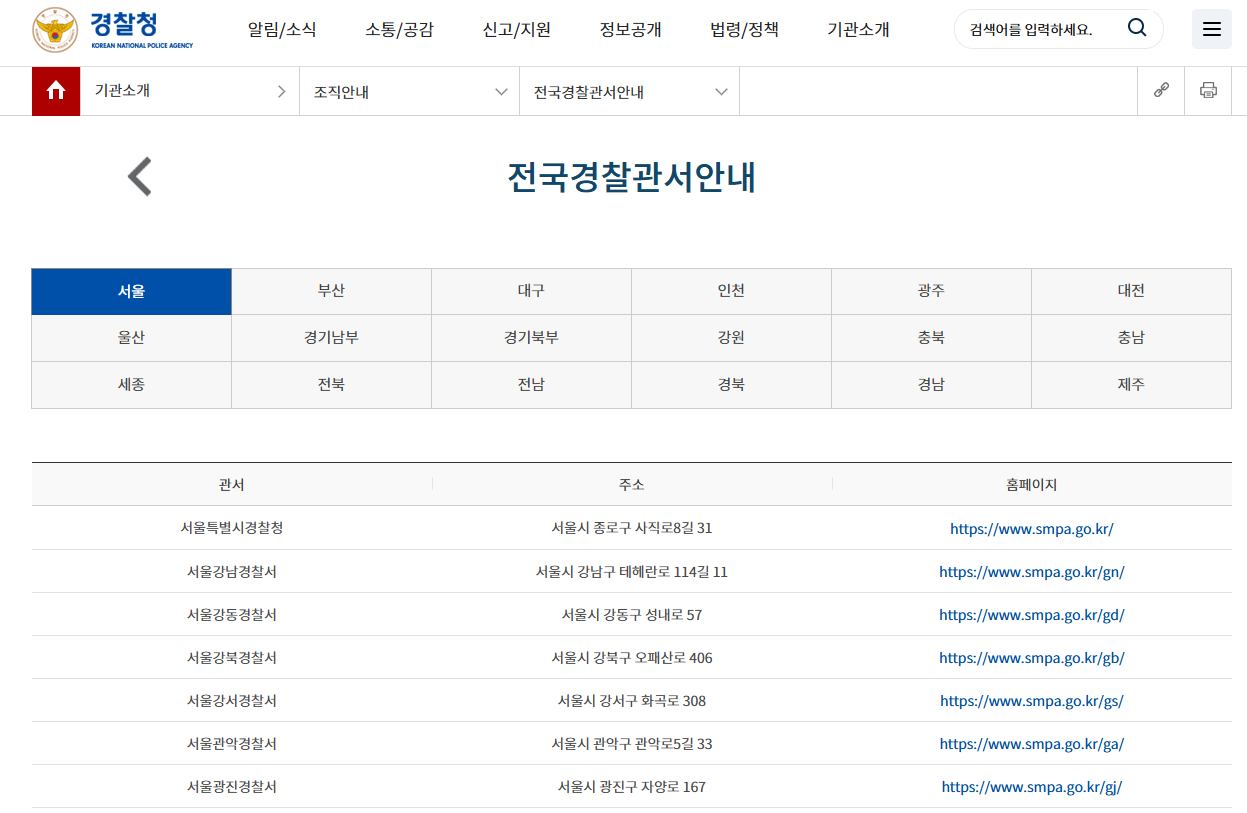1247x813 pixels.
Task: Click the red home icon in breadcrumb
Action: [x=56, y=91]
